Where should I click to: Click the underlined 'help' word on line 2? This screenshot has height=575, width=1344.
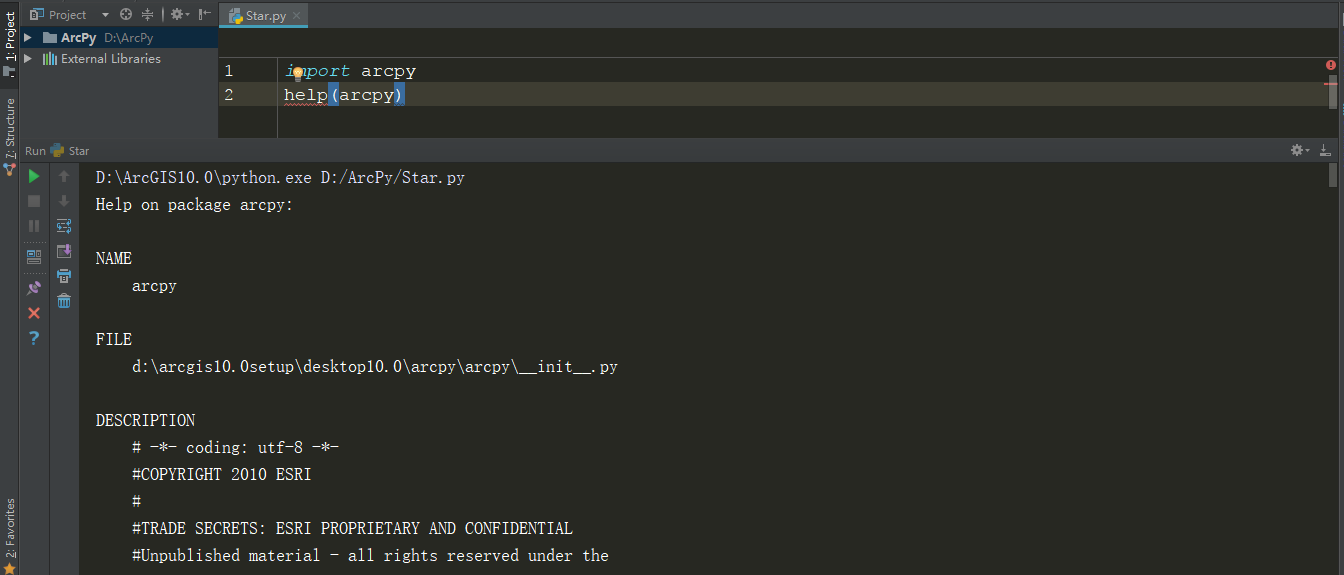pos(305,95)
